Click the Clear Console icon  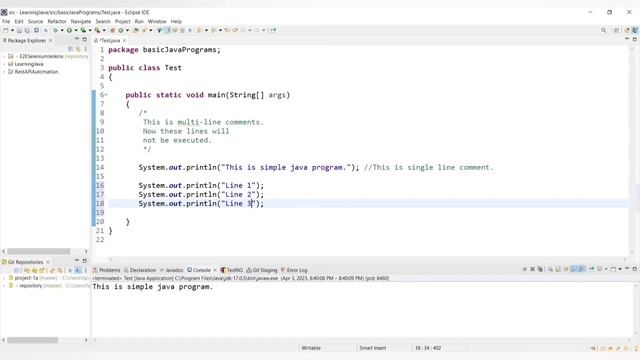point(550,269)
